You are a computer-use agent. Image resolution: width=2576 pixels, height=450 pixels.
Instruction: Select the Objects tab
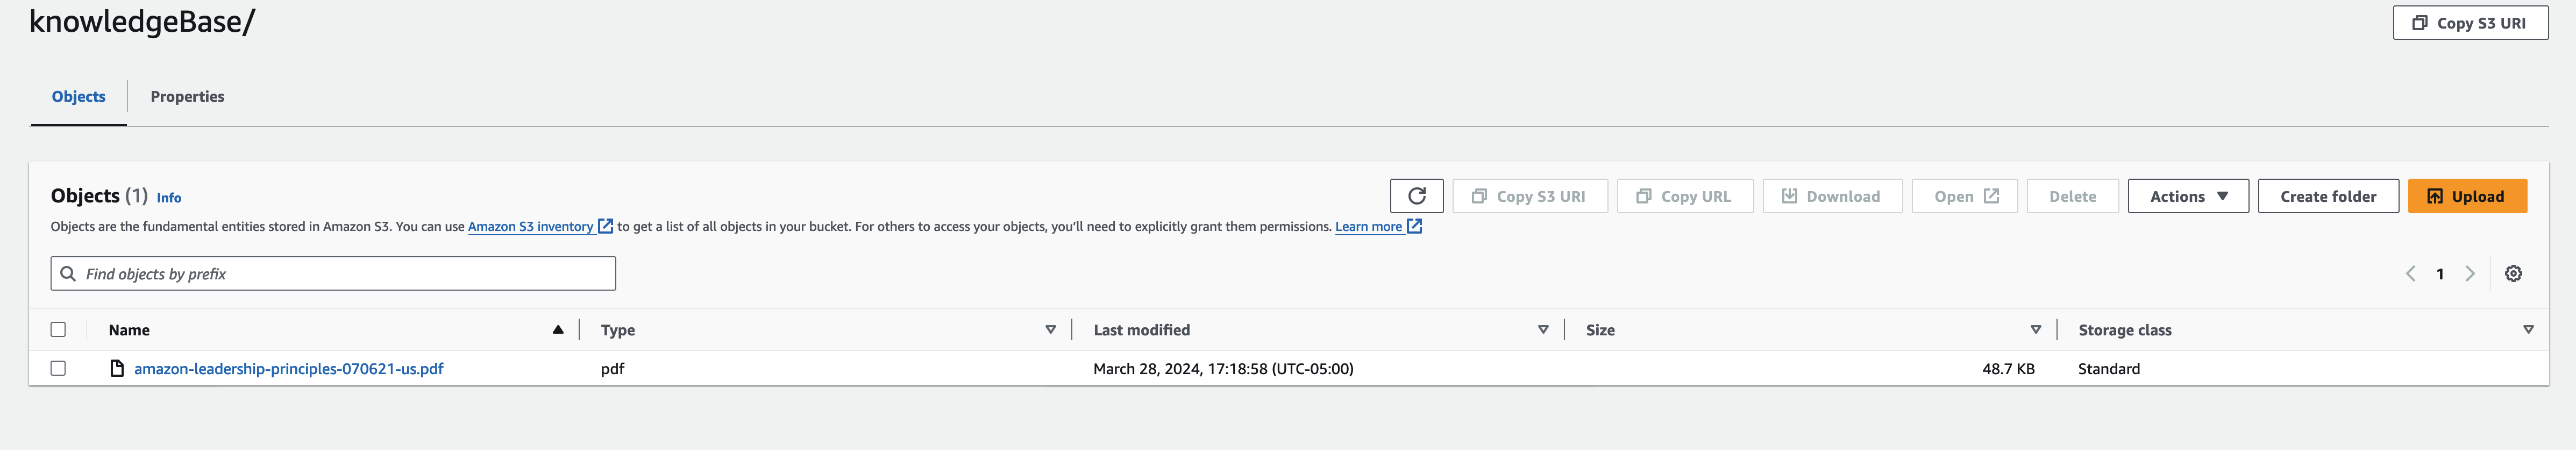click(78, 96)
